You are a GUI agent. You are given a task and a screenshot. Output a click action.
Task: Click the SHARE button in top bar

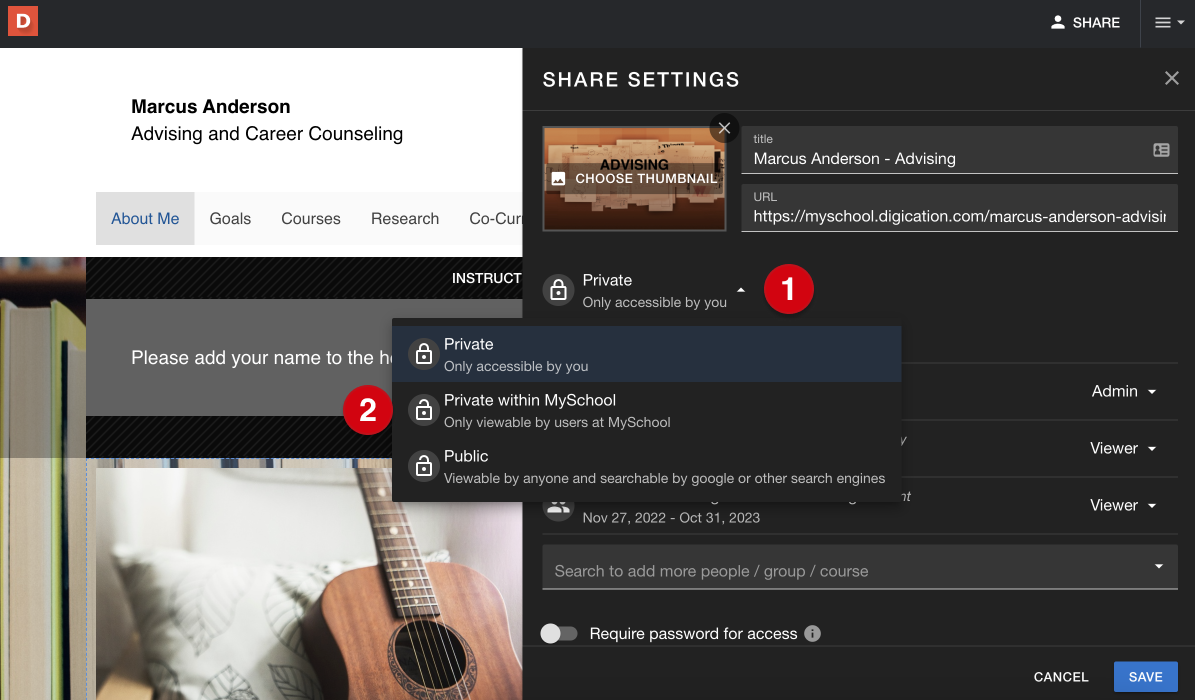(x=1085, y=23)
